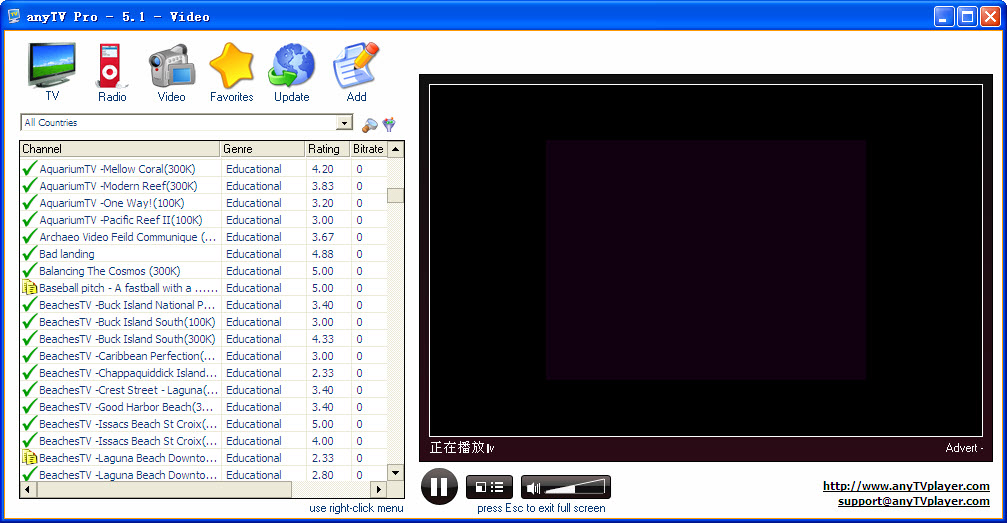The height and width of the screenshot is (523, 1007).
Task: Select BeachesTV -Chappaquiddick Island channel
Action: click(x=128, y=373)
